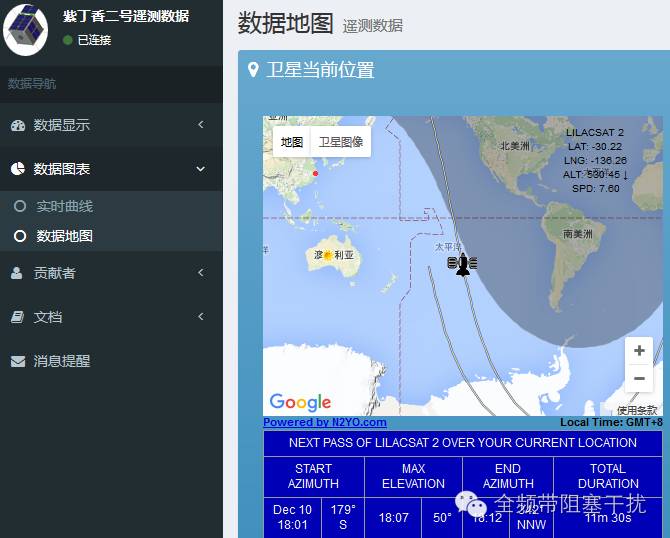
Task: Click the 数据地图 page heading
Action: point(285,23)
